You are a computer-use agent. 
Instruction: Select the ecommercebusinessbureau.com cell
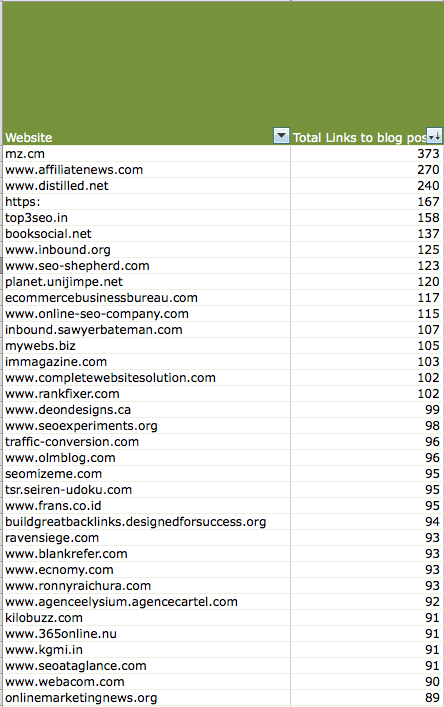coord(146,298)
